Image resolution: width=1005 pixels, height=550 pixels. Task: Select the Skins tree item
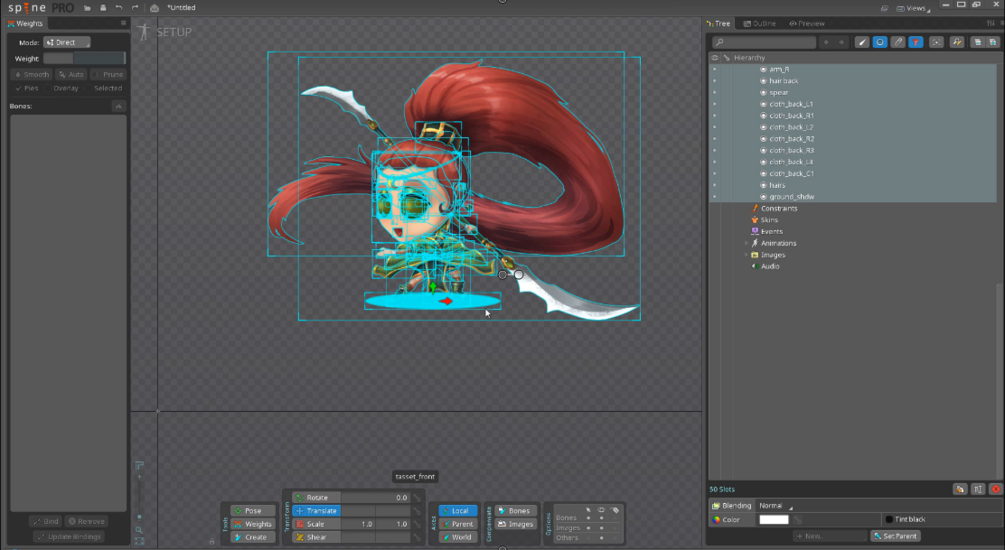coord(764,220)
